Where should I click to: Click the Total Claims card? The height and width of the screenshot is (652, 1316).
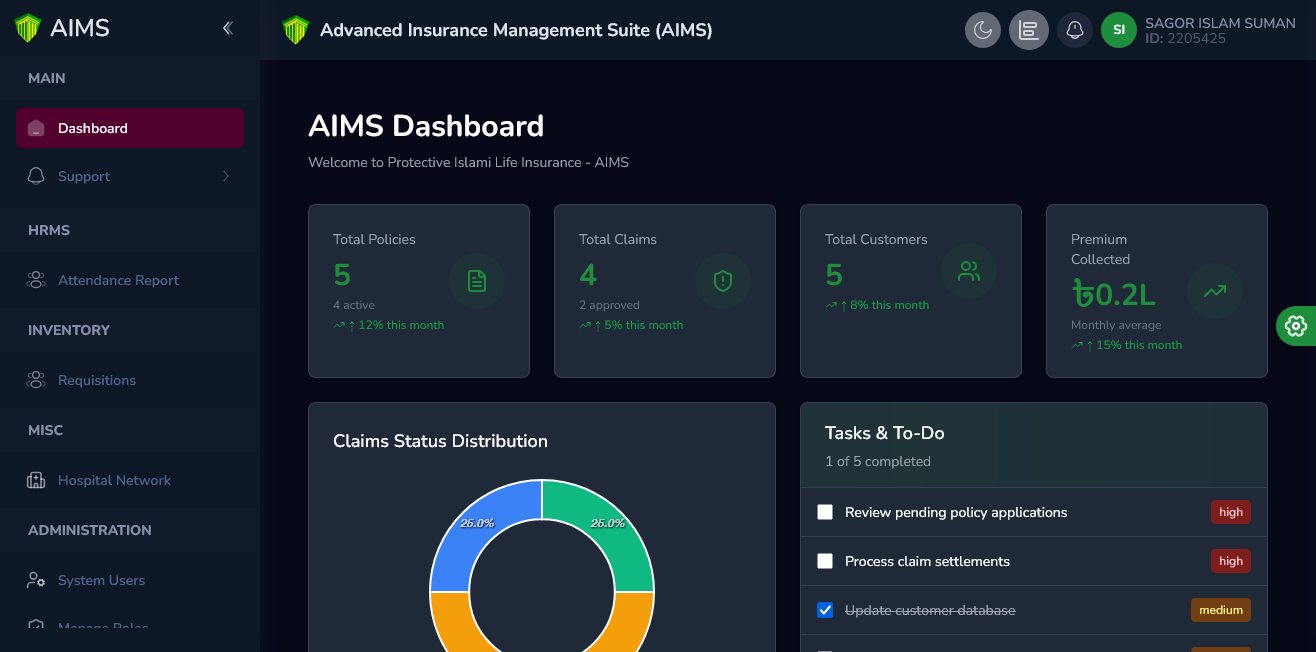click(665, 291)
